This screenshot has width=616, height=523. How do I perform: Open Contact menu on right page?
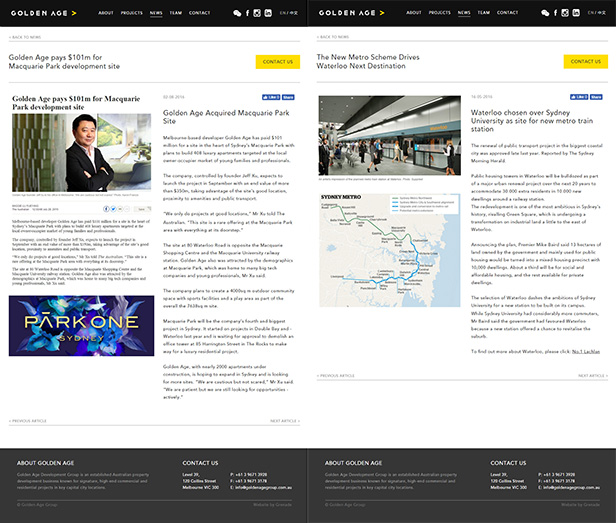(x=508, y=13)
